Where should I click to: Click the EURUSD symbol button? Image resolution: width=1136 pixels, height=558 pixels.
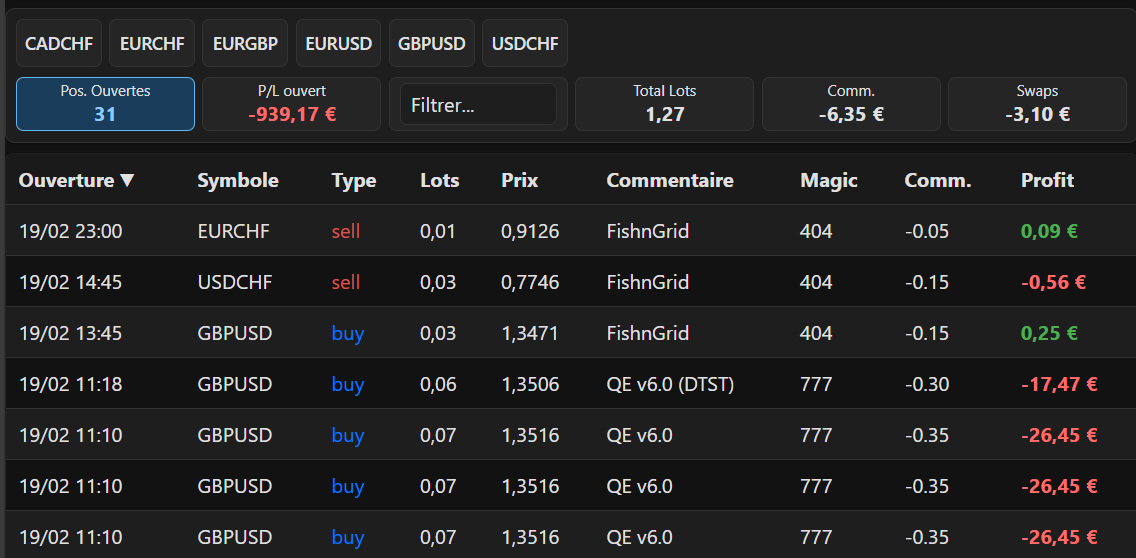338,44
